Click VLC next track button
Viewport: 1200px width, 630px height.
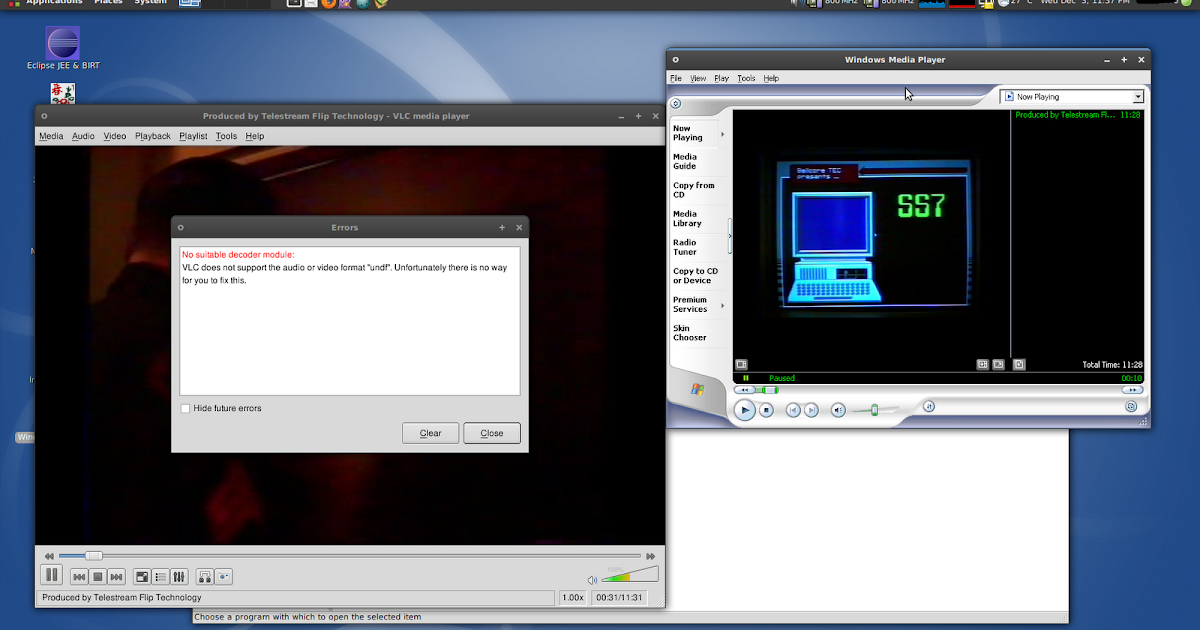tap(116, 577)
